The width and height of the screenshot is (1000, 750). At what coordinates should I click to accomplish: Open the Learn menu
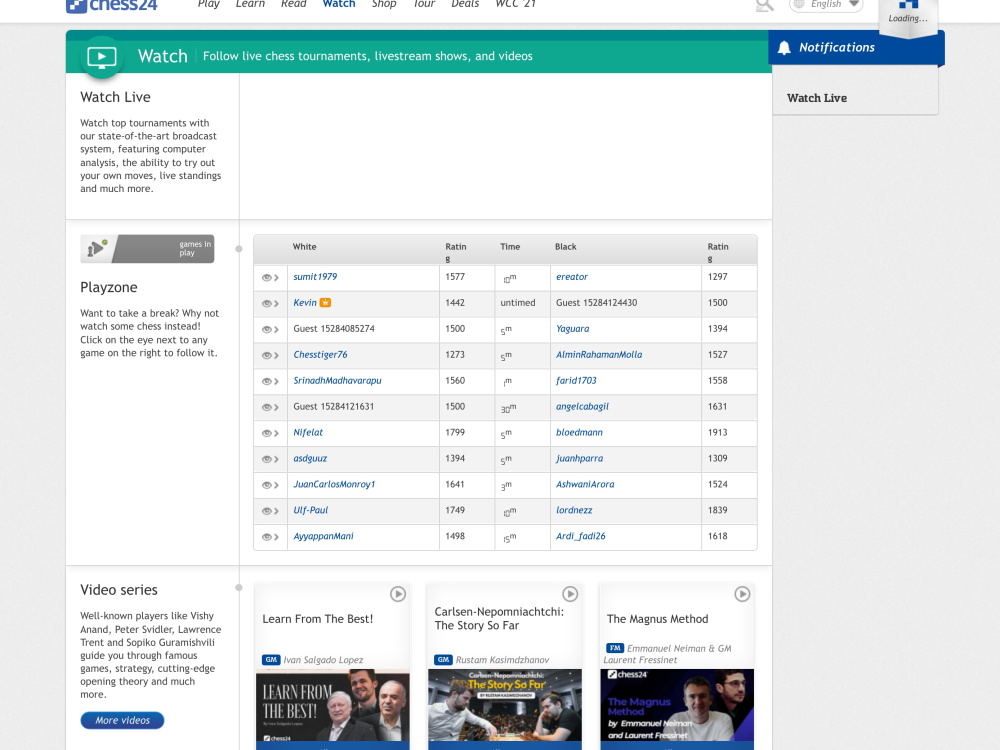250,4
